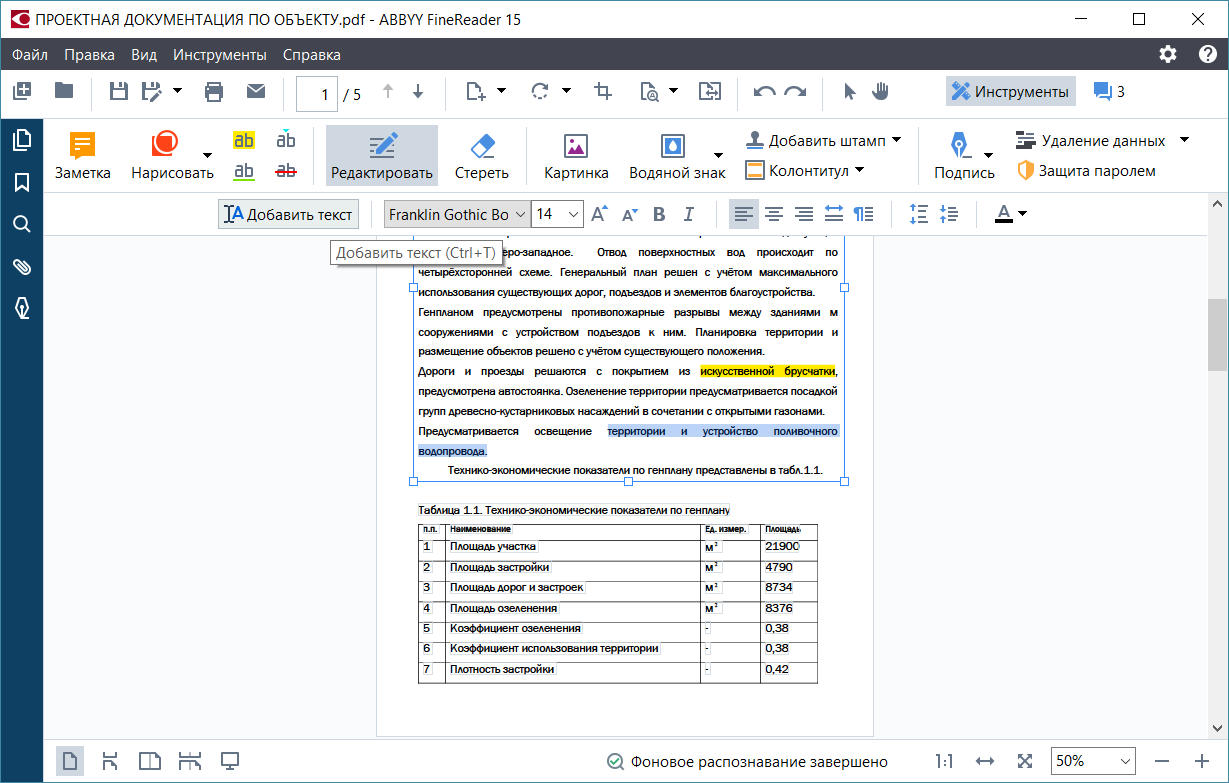
Task: Open the Search panel in the left sidebar
Action: pyautogui.click(x=21, y=224)
